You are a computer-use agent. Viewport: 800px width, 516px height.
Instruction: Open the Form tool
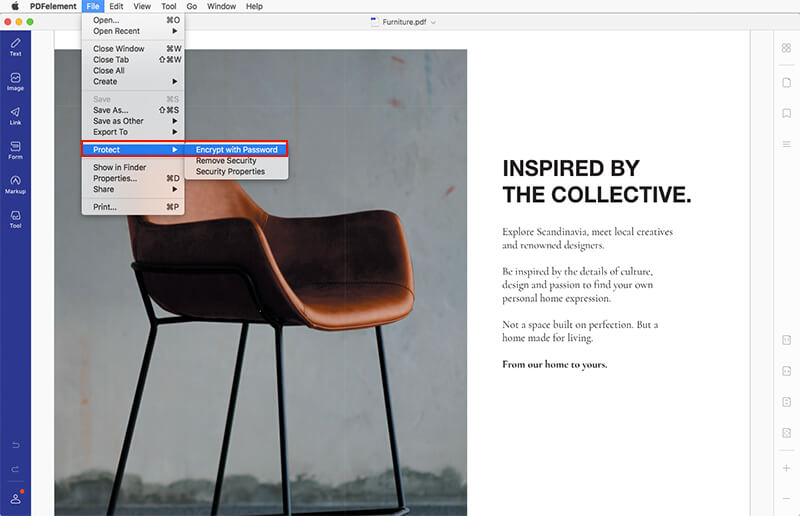(x=15, y=149)
